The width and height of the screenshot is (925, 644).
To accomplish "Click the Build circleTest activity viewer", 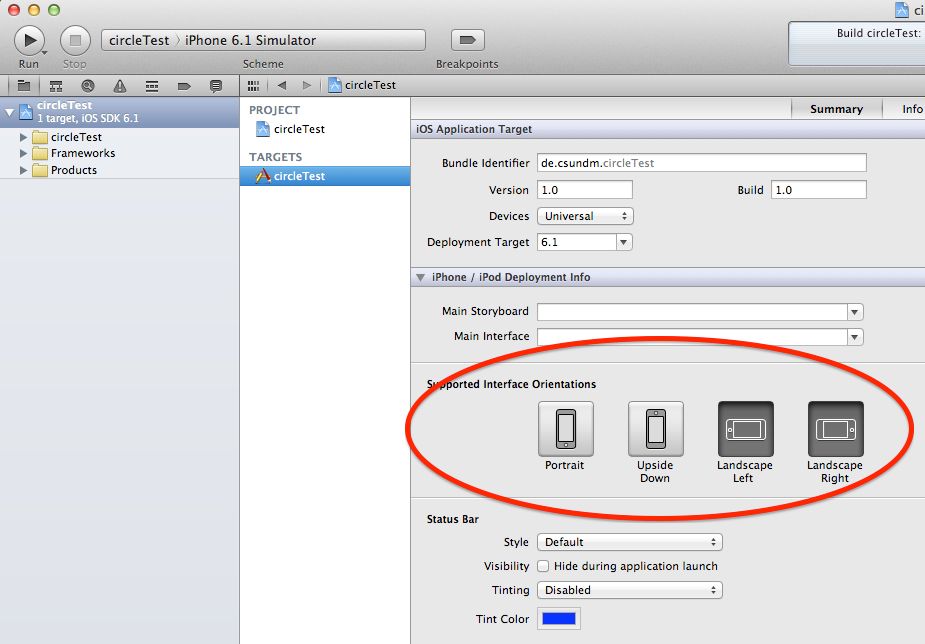I will tap(857, 44).
